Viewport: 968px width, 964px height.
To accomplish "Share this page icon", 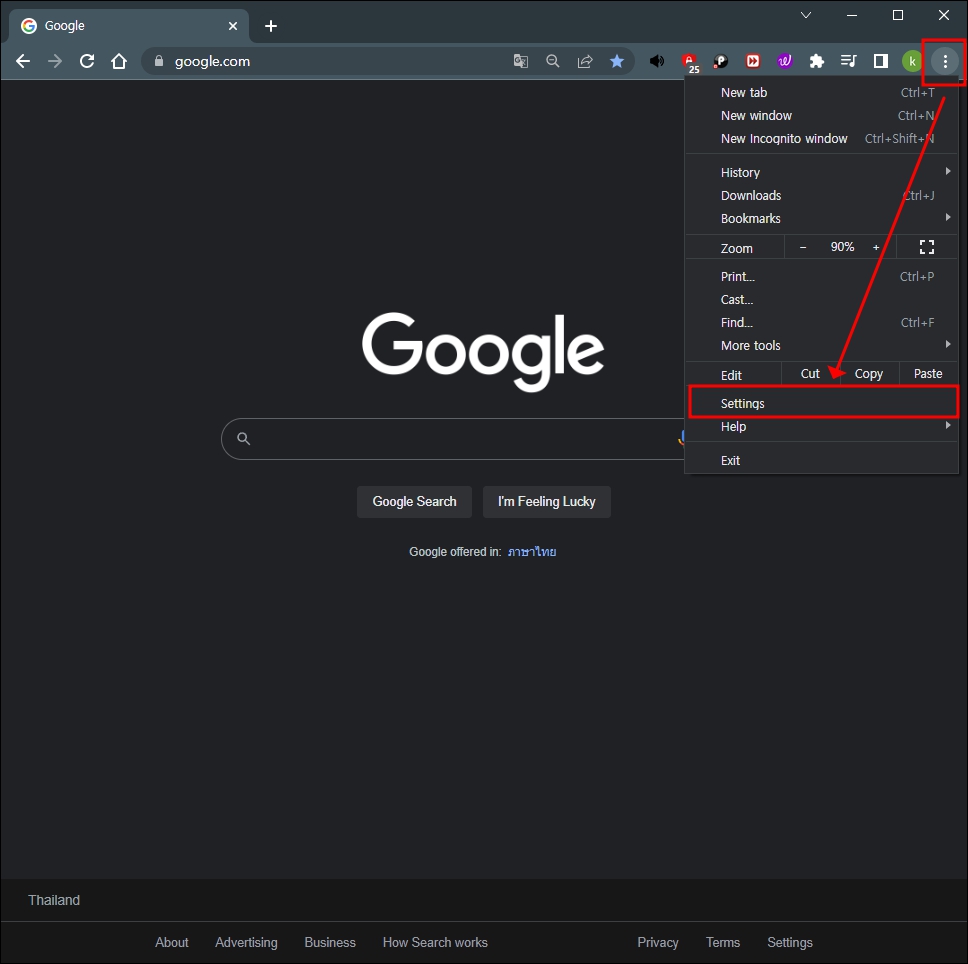I will (x=585, y=61).
